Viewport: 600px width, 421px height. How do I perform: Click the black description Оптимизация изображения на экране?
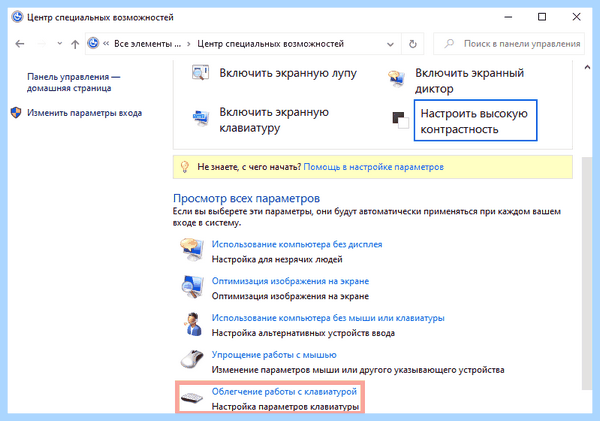click(x=290, y=296)
